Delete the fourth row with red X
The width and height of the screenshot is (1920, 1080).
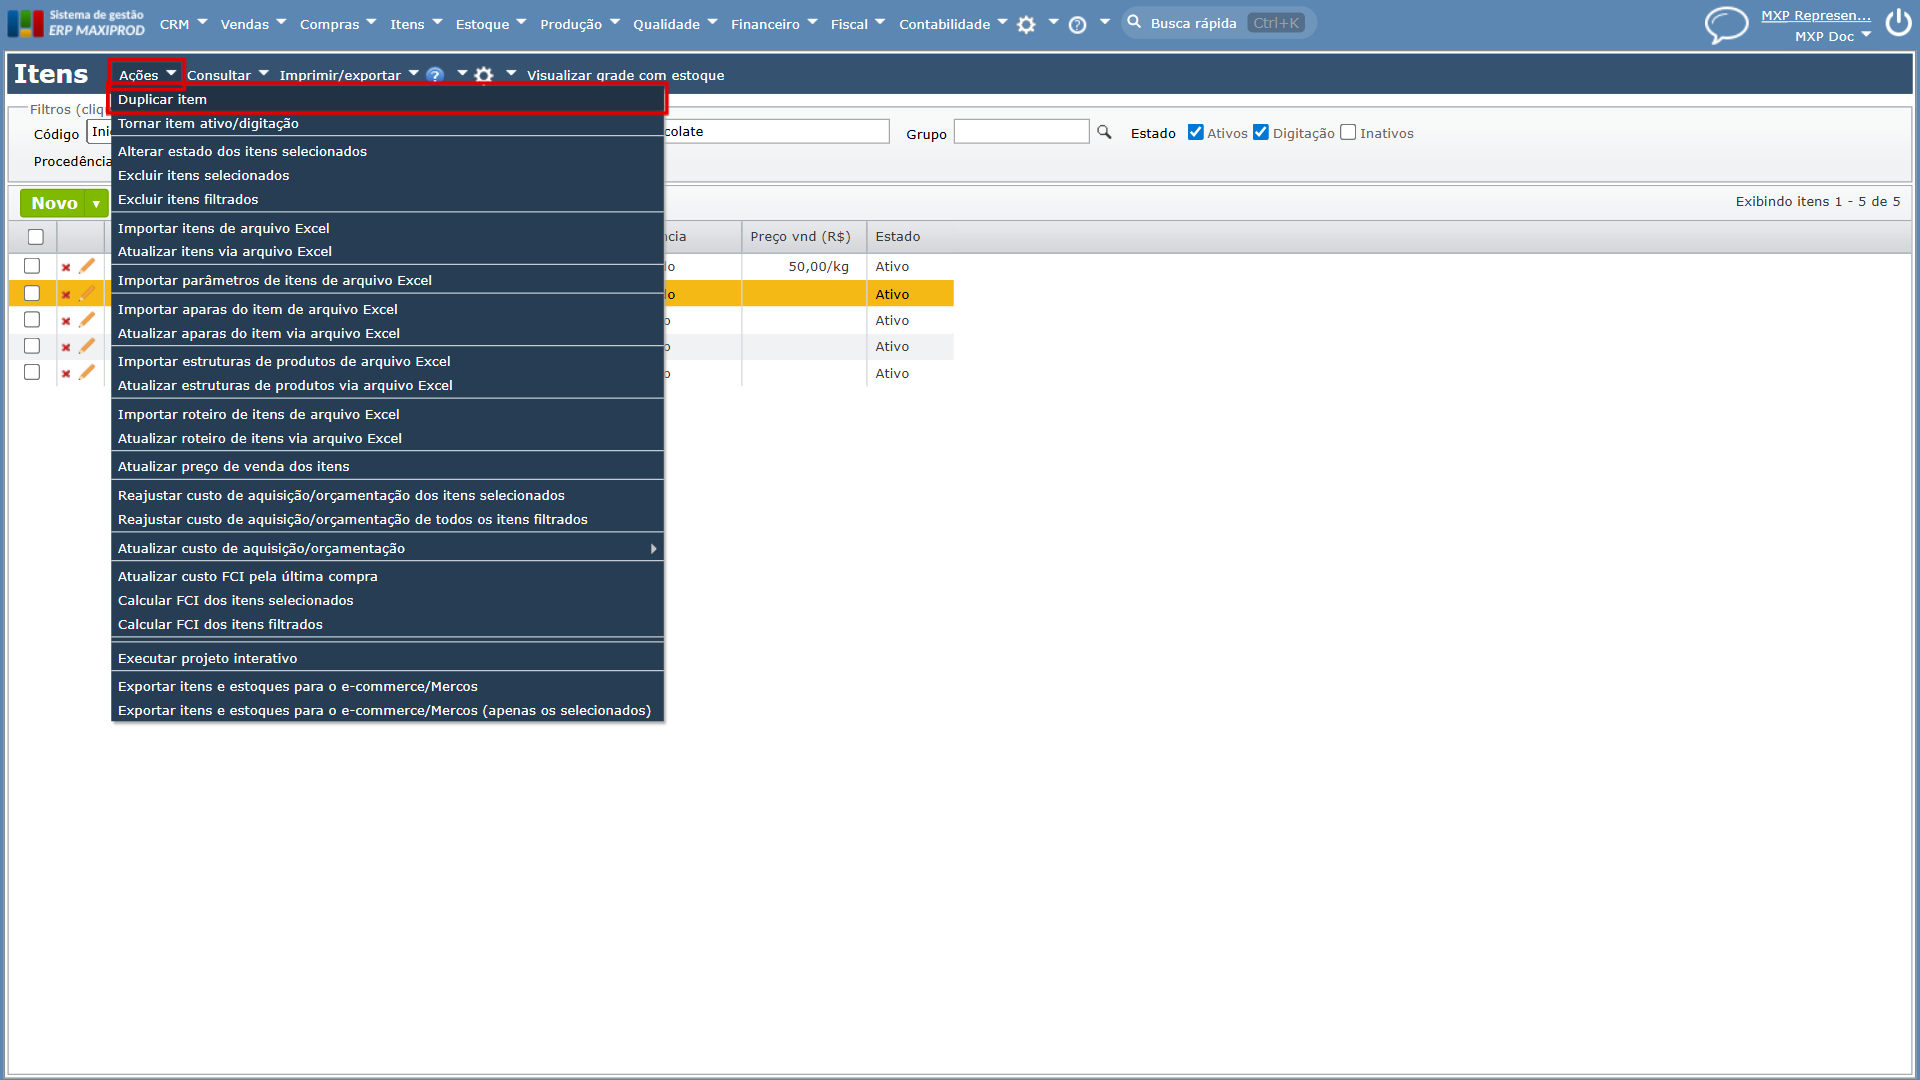click(x=66, y=347)
